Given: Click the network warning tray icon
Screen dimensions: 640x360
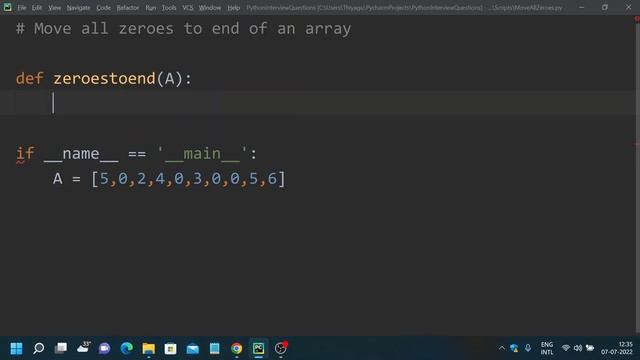Looking at the screenshot, I should coord(514,348).
